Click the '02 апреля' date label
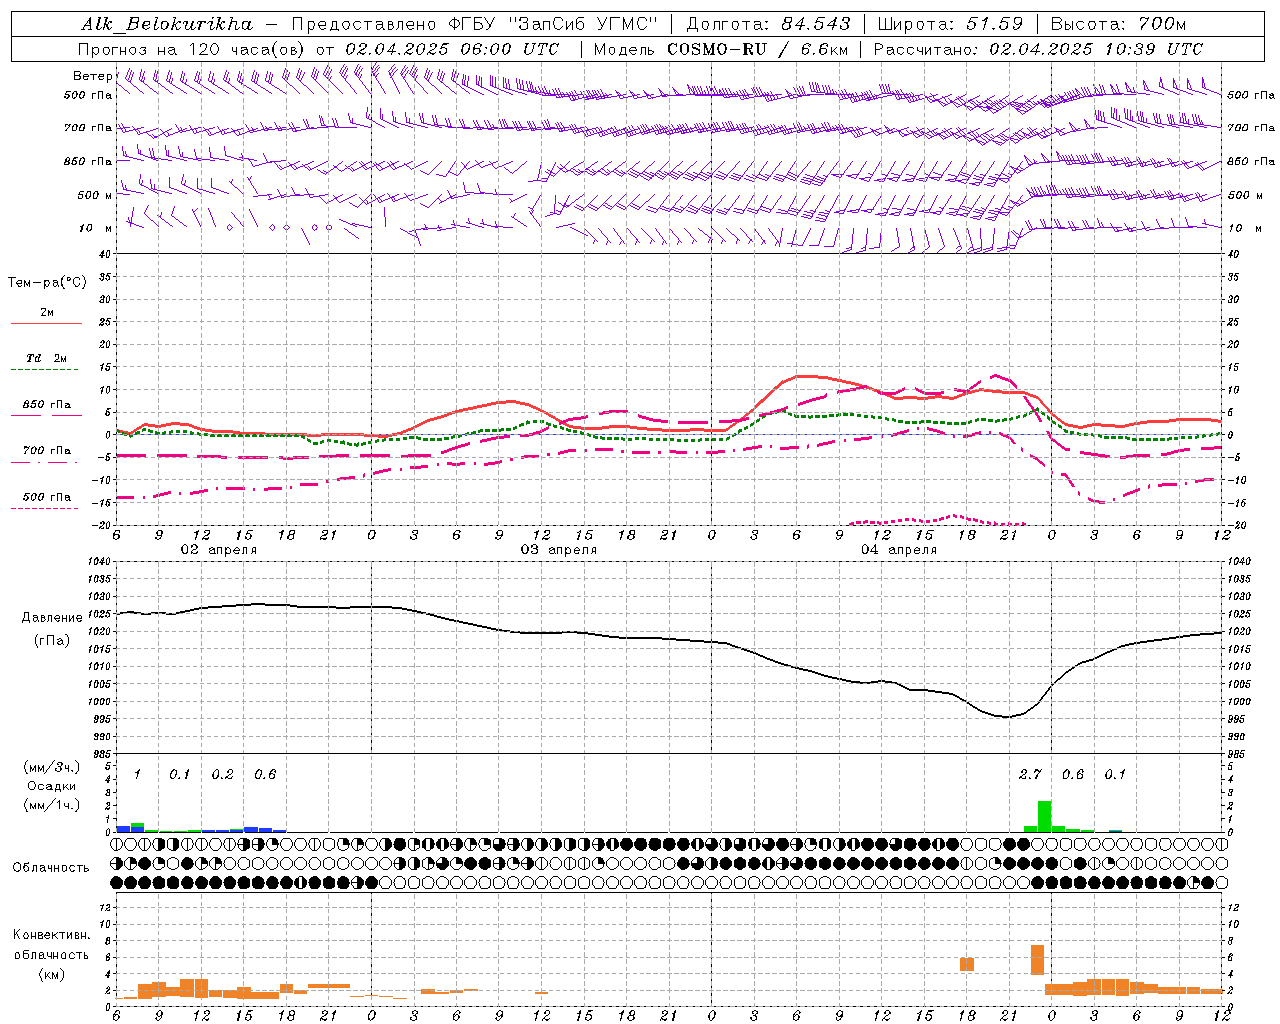The image size is (1280, 1024). [218, 550]
